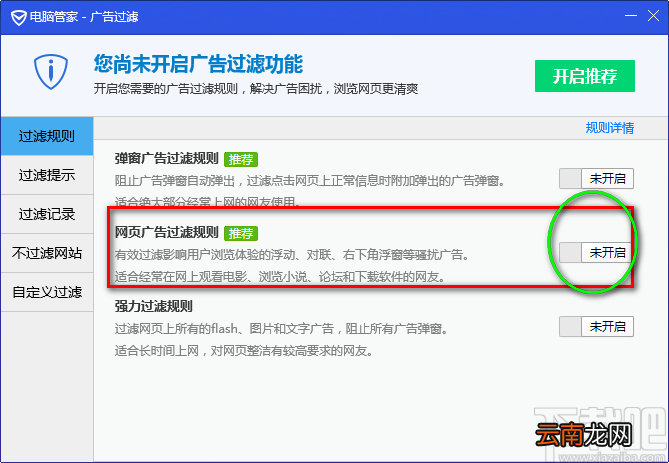Minimize the 广告过滤 window
The height and width of the screenshot is (463, 669).
631,16
